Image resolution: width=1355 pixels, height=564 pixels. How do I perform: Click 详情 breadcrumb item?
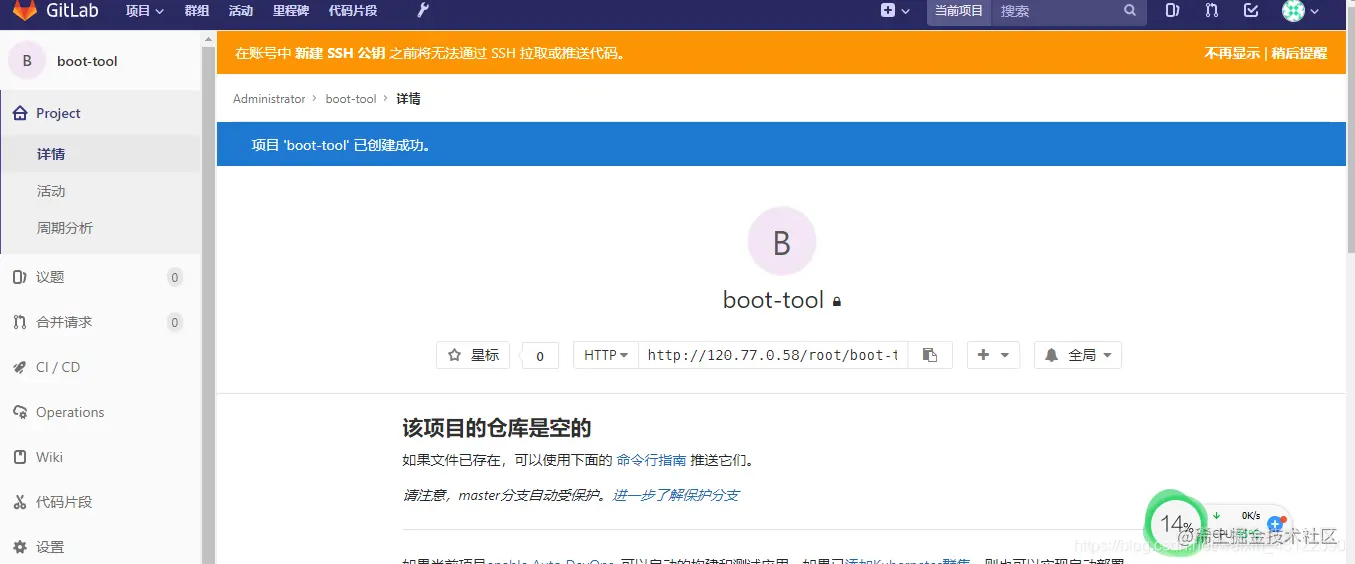(x=408, y=99)
